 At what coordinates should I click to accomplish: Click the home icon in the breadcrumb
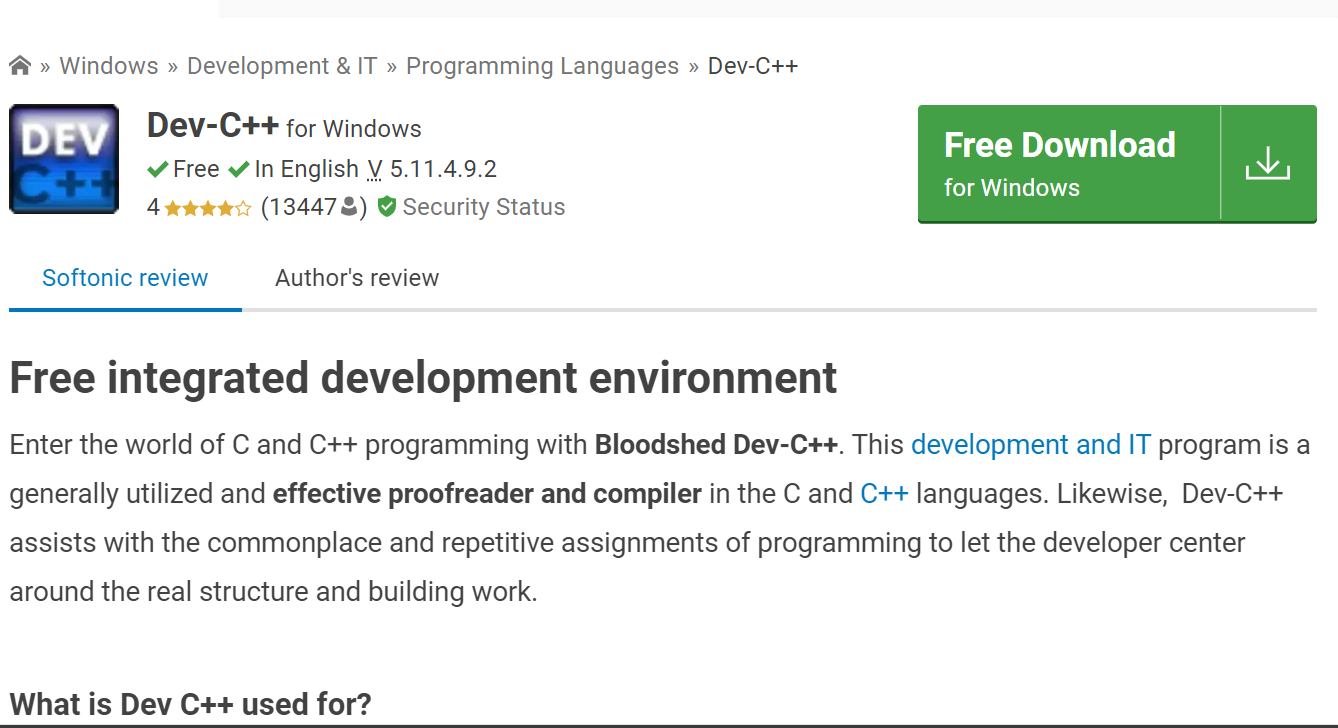(18, 64)
